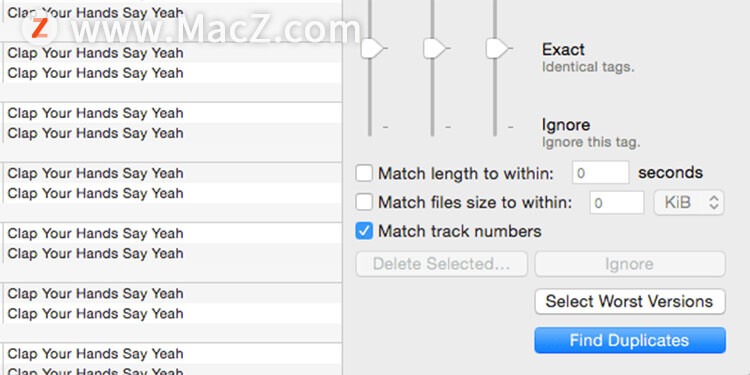Enable the Match length to within checkbox

(x=364, y=173)
